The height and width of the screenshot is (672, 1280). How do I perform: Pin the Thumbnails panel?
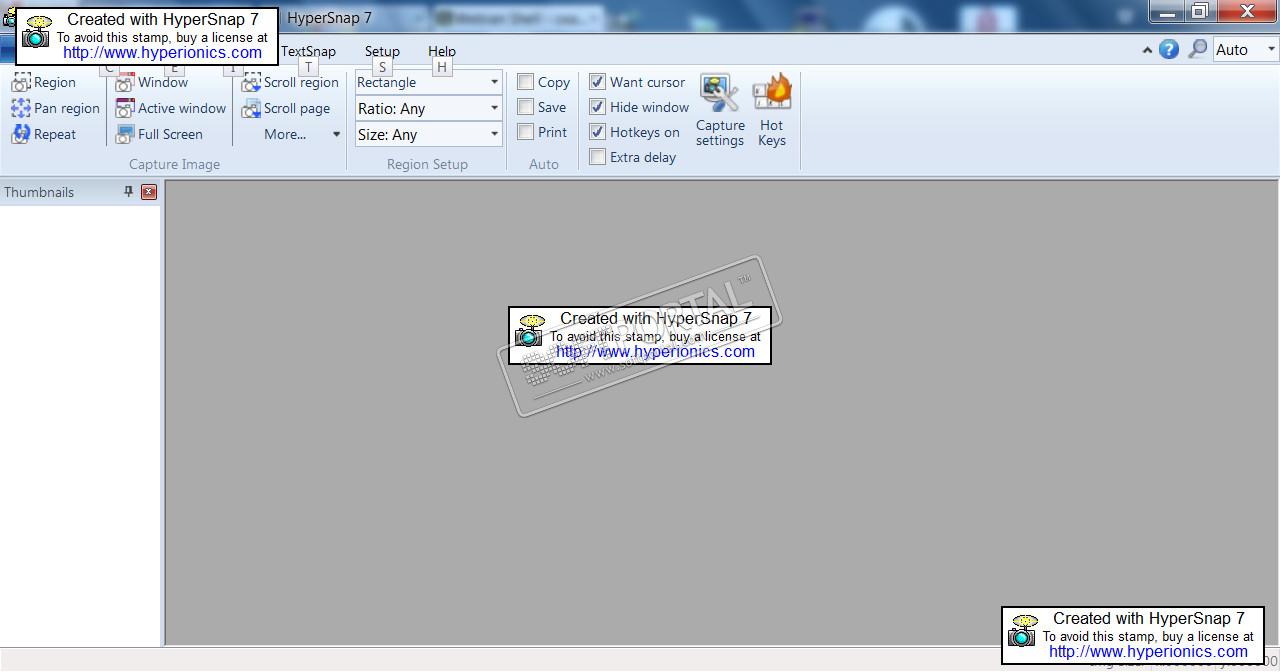pos(128,192)
